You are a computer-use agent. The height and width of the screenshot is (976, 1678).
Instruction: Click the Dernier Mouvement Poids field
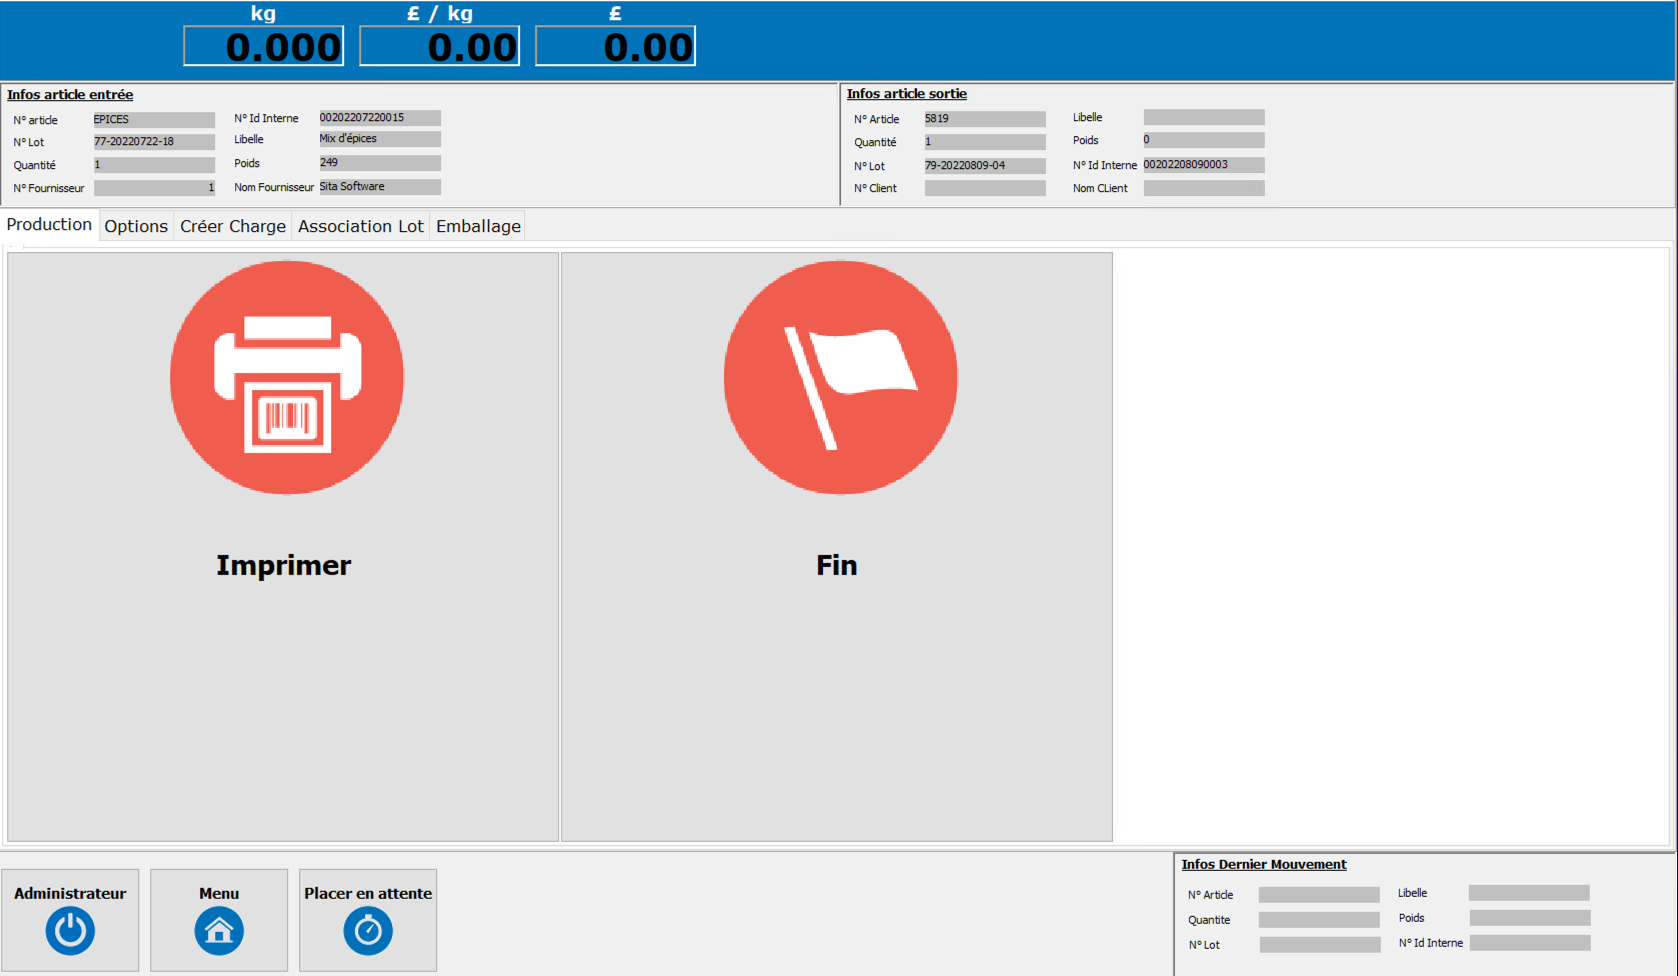click(x=1530, y=918)
